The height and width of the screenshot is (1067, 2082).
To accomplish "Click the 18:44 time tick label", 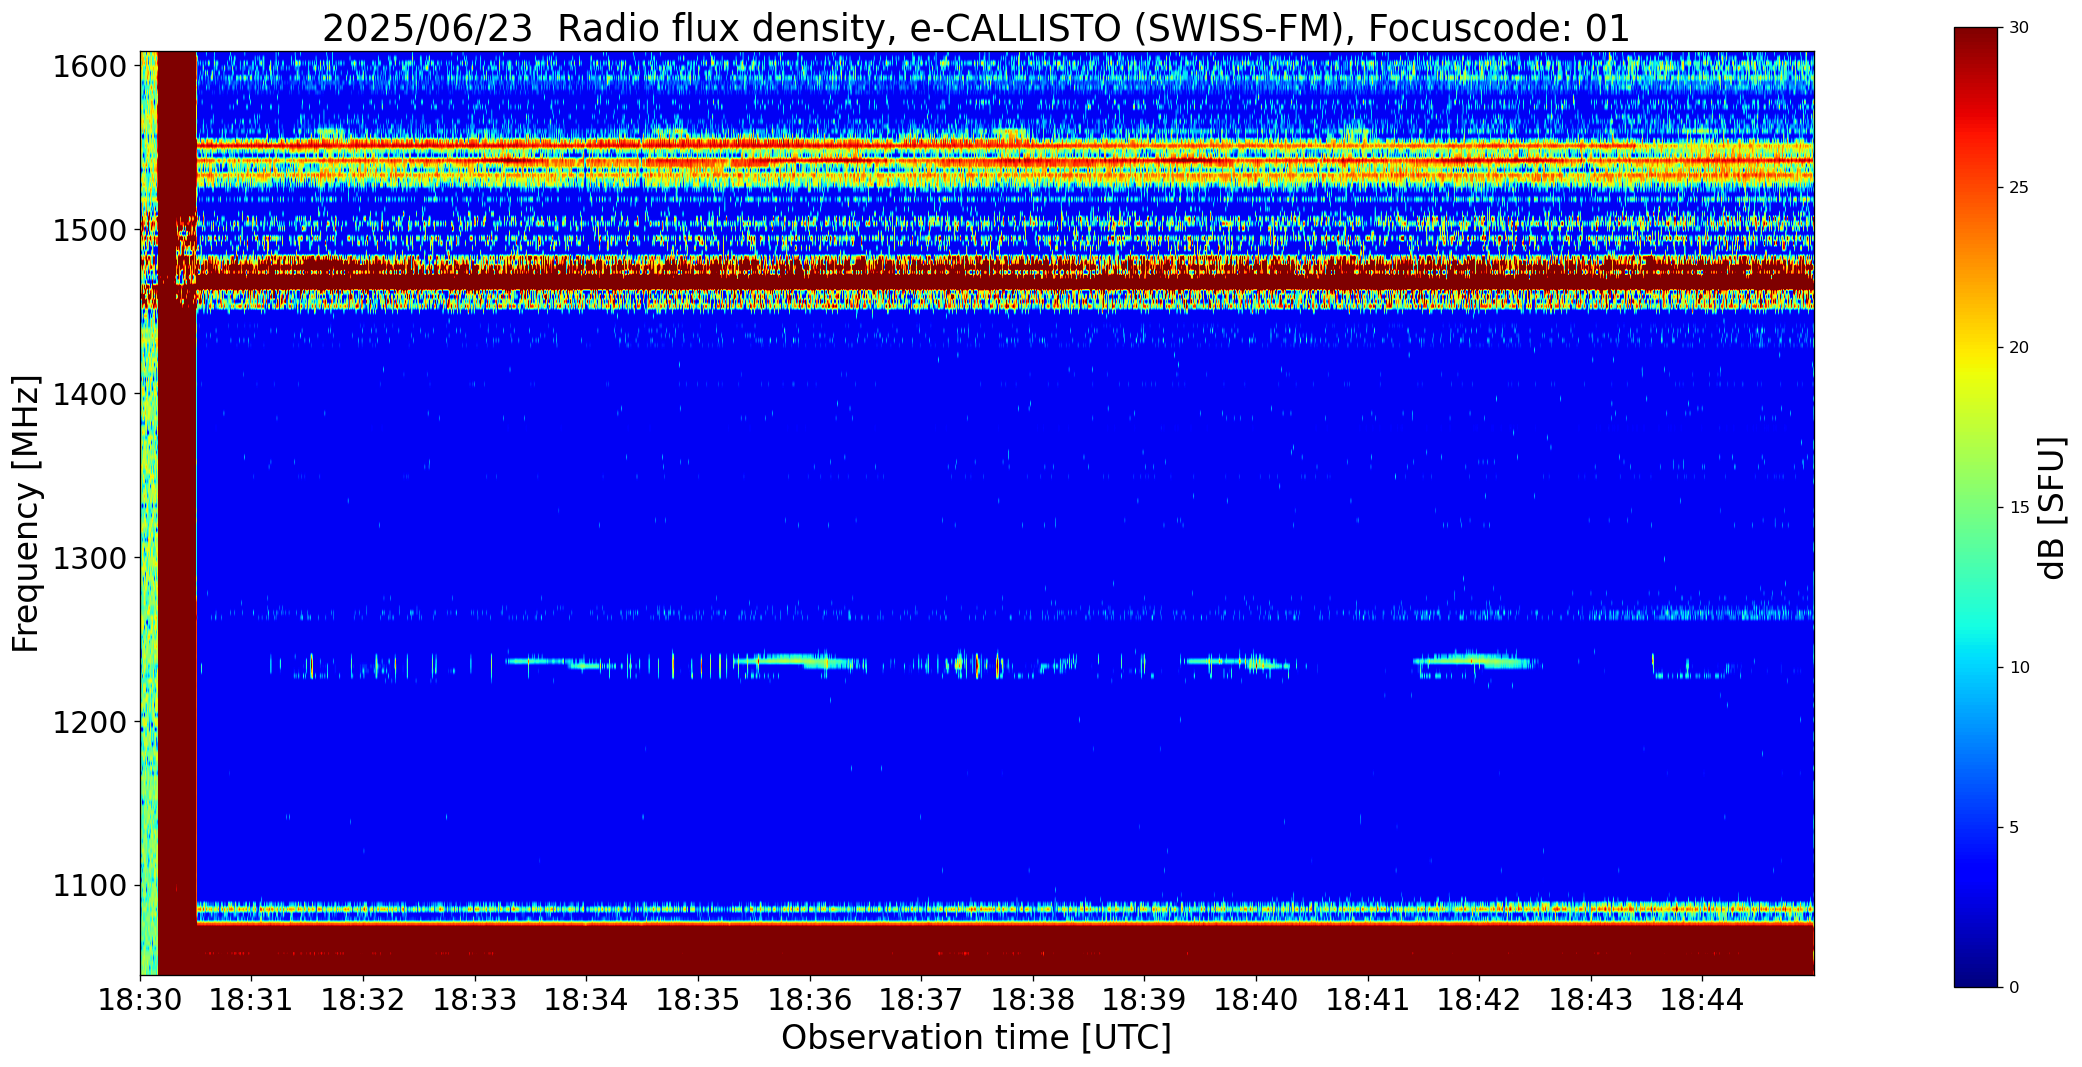I will click(x=1703, y=999).
